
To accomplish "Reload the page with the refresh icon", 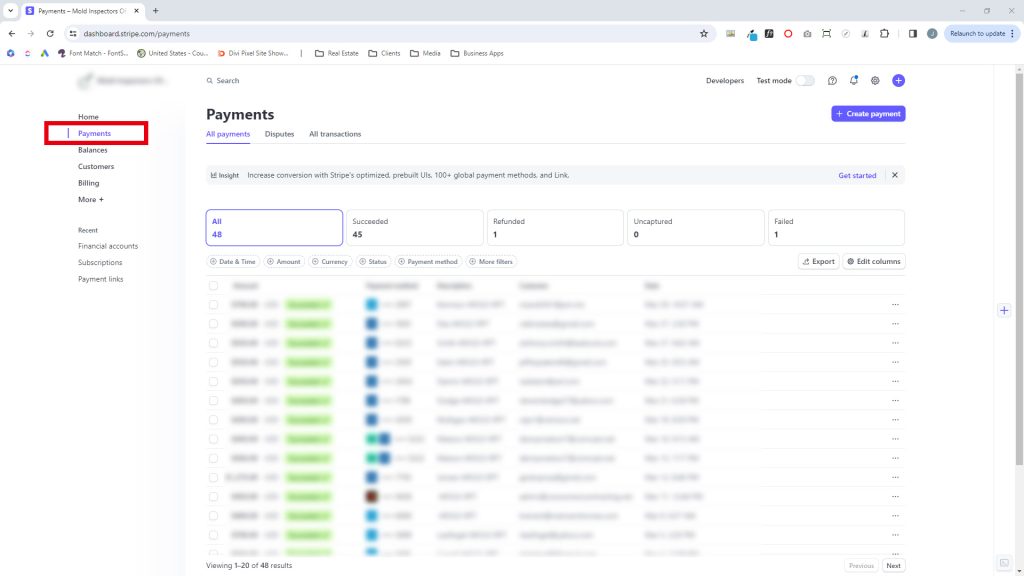I will [x=50, y=33].
